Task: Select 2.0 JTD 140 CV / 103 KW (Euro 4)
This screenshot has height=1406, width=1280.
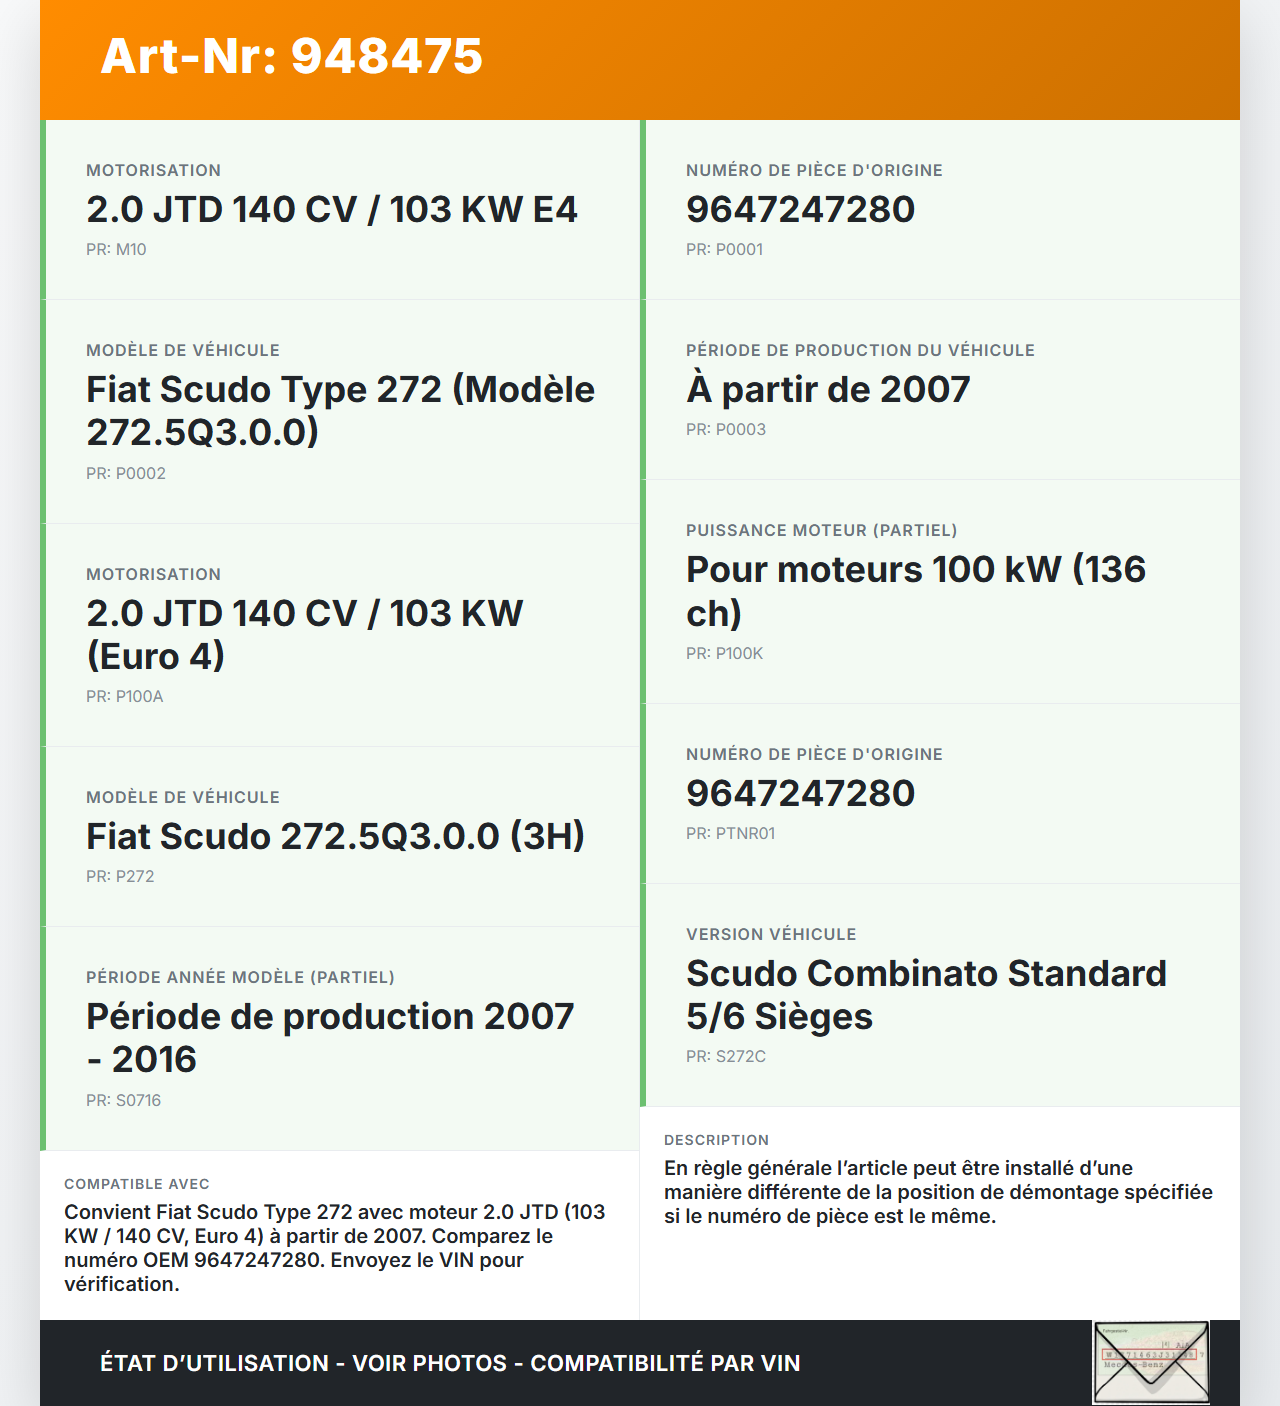Action: pos(304,634)
